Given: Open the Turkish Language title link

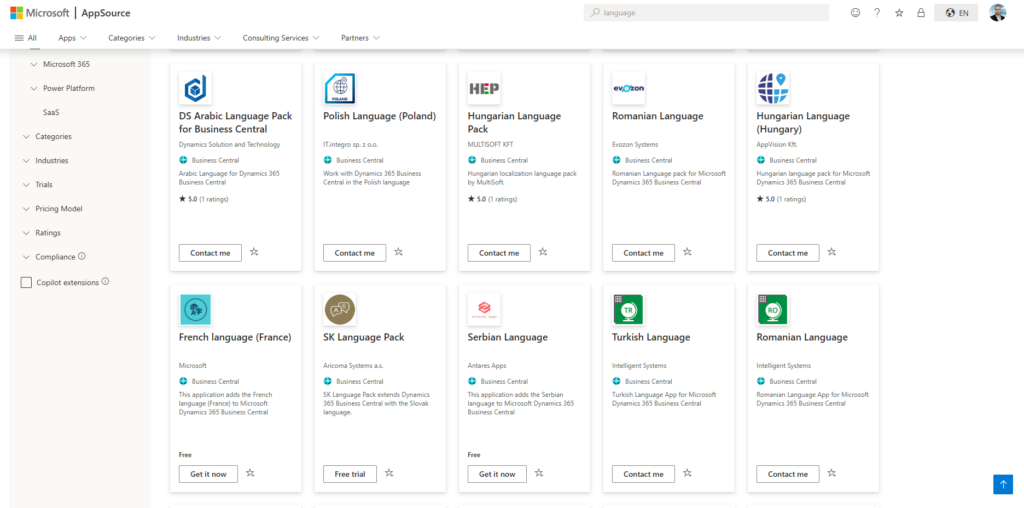Looking at the screenshot, I should 651,338.
